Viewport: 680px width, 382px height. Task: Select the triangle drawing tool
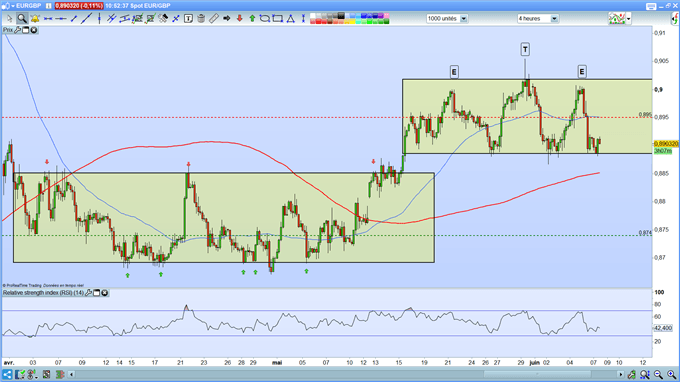tap(290, 19)
